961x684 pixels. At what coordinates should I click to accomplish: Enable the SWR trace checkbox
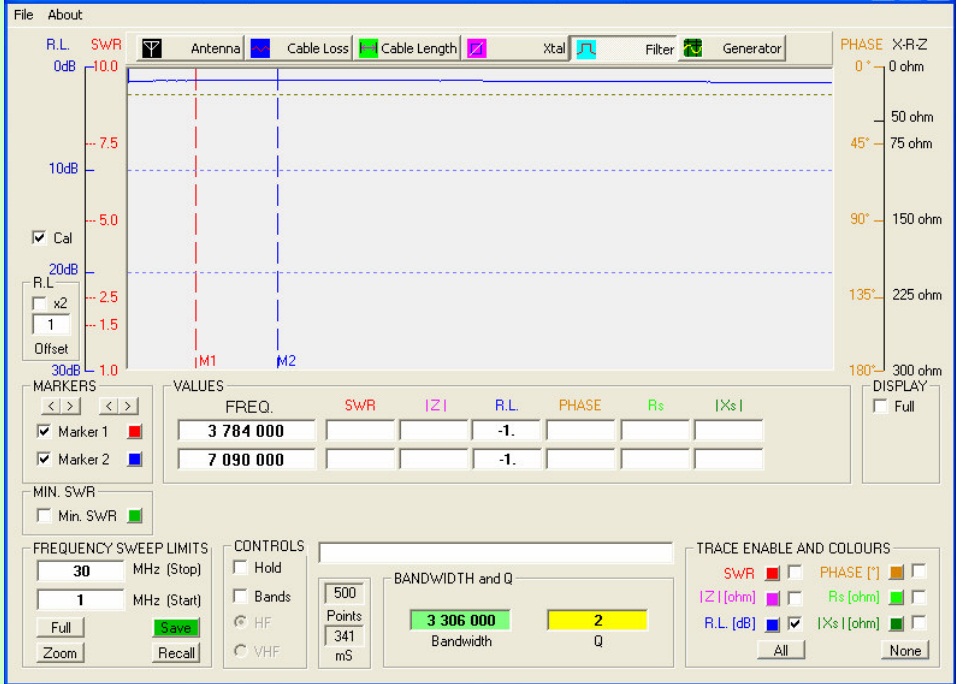794,573
